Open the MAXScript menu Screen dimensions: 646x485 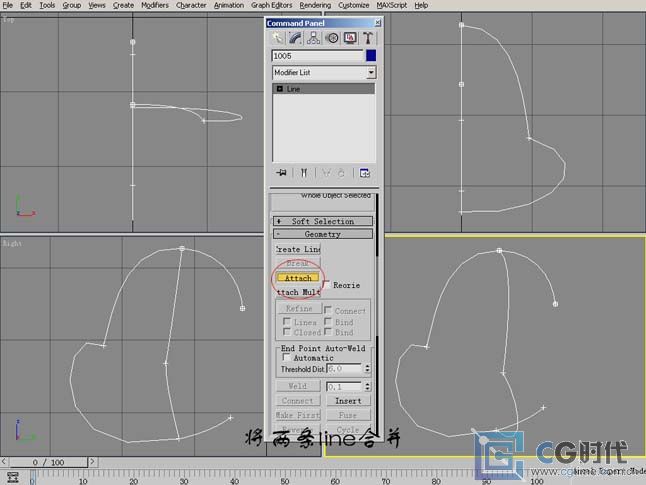click(x=391, y=5)
